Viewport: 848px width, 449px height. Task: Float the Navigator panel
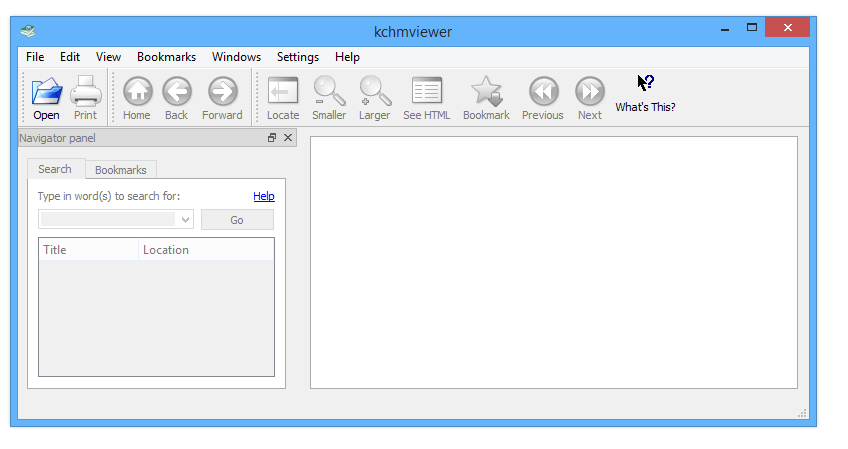(x=272, y=138)
